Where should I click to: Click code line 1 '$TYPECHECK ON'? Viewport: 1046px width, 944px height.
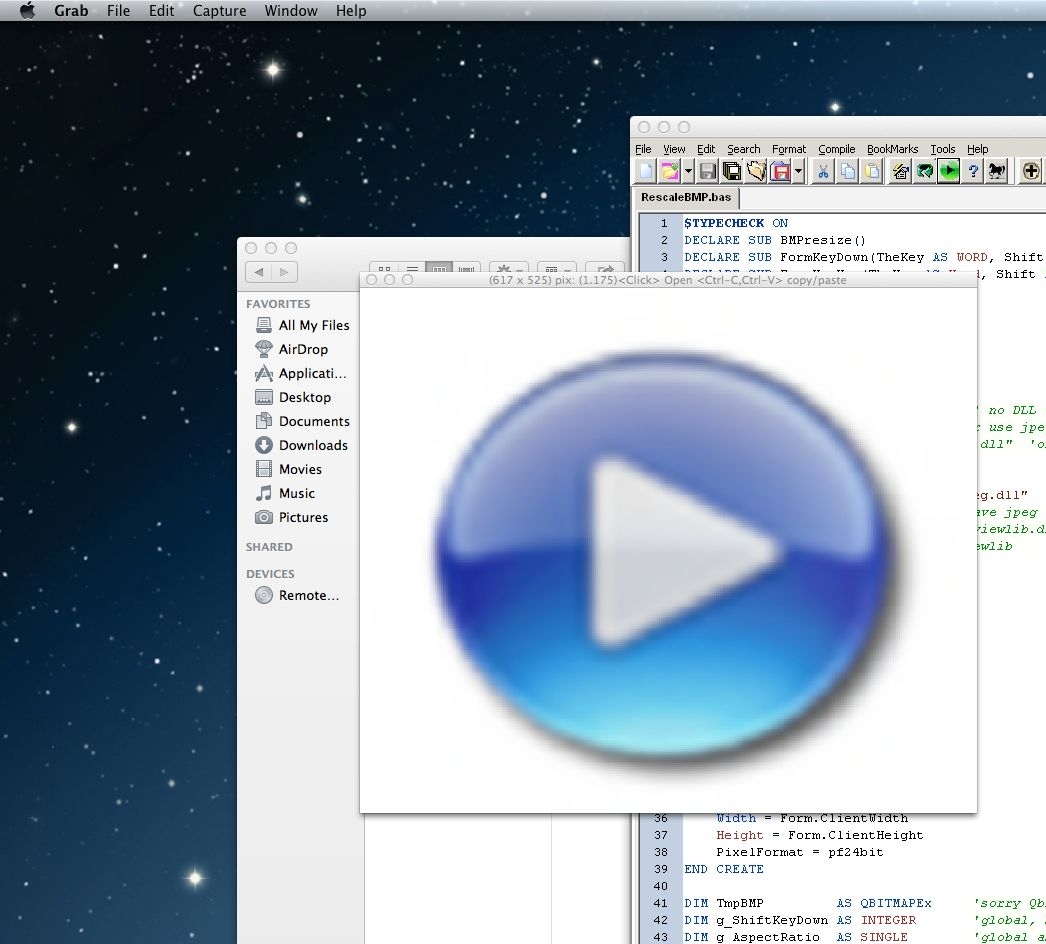click(x=736, y=223)
